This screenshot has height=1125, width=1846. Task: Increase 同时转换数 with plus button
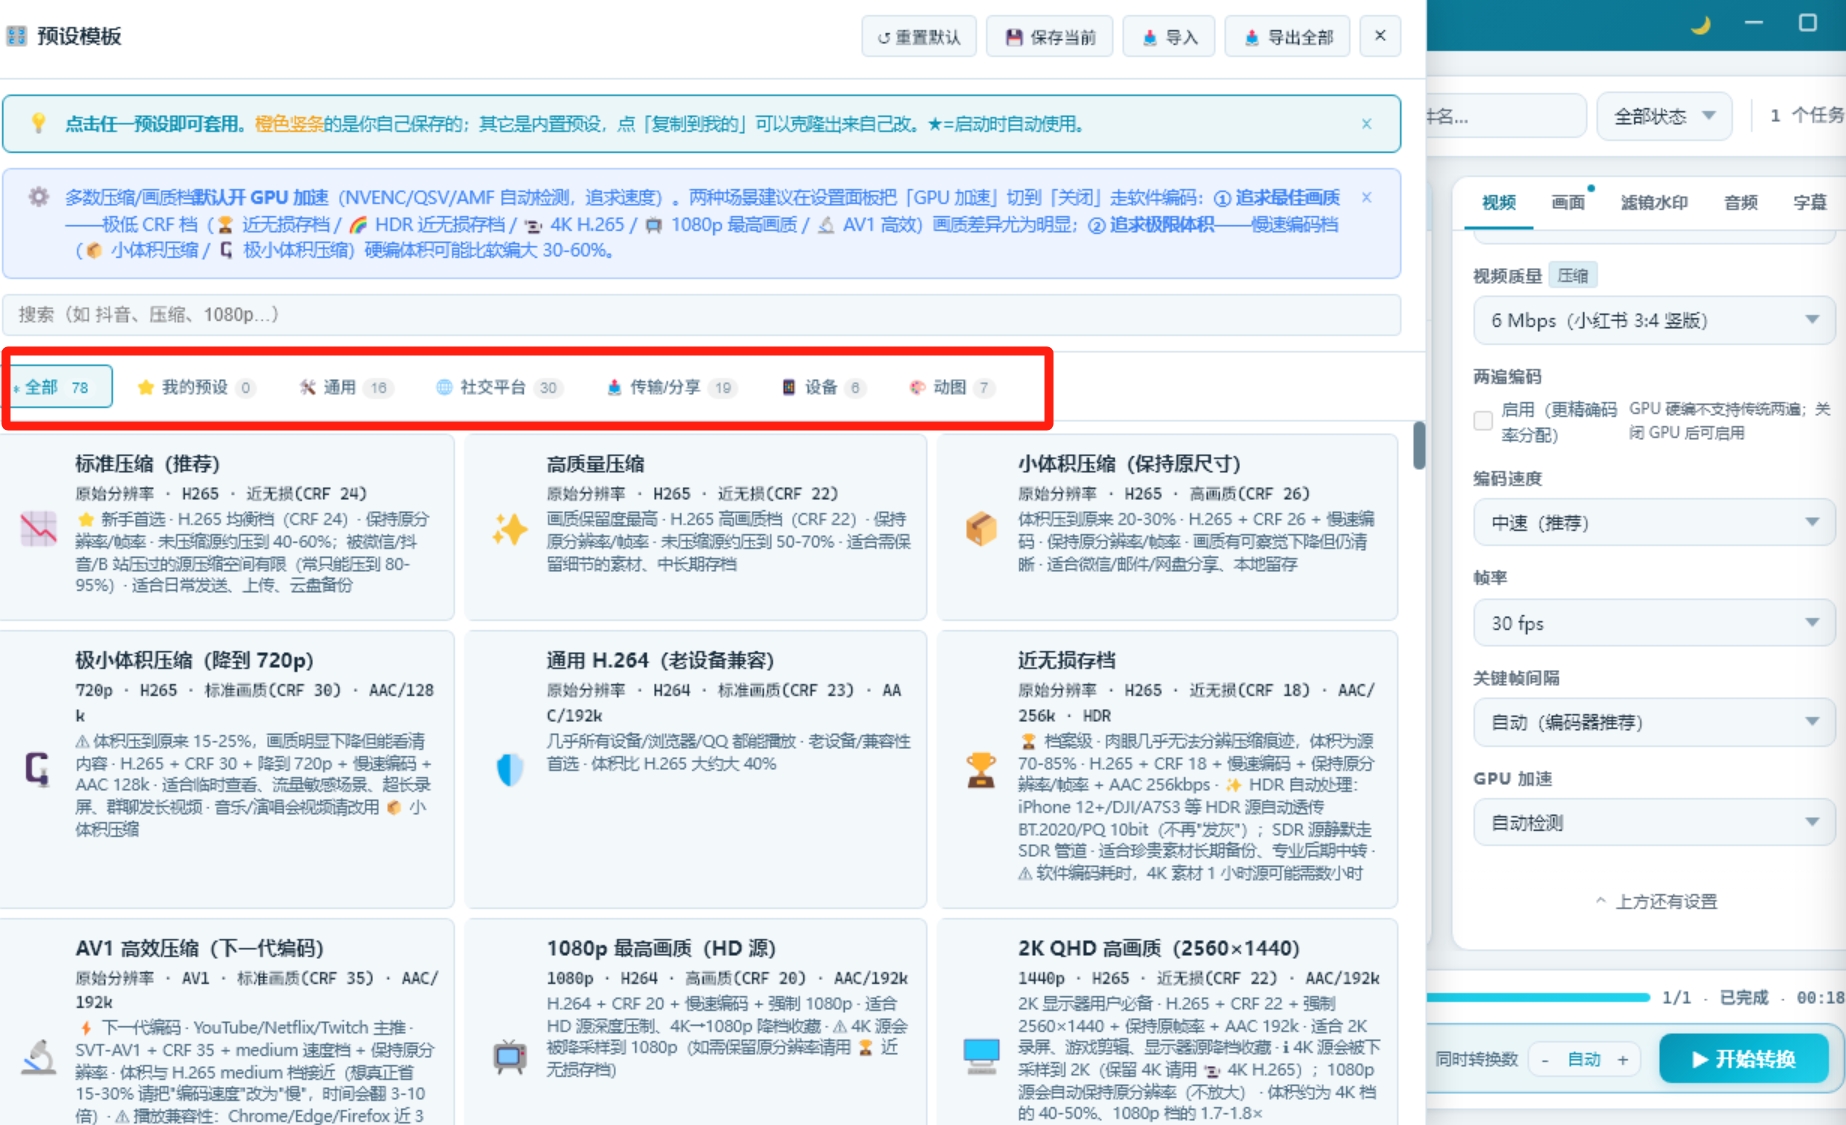1623,1060
